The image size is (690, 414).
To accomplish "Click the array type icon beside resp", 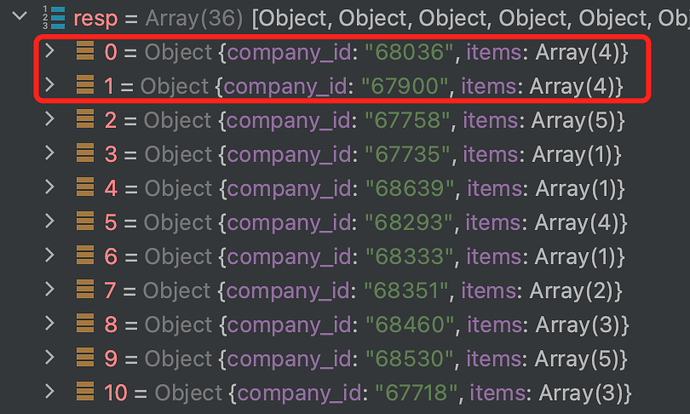I will point(58,17).
